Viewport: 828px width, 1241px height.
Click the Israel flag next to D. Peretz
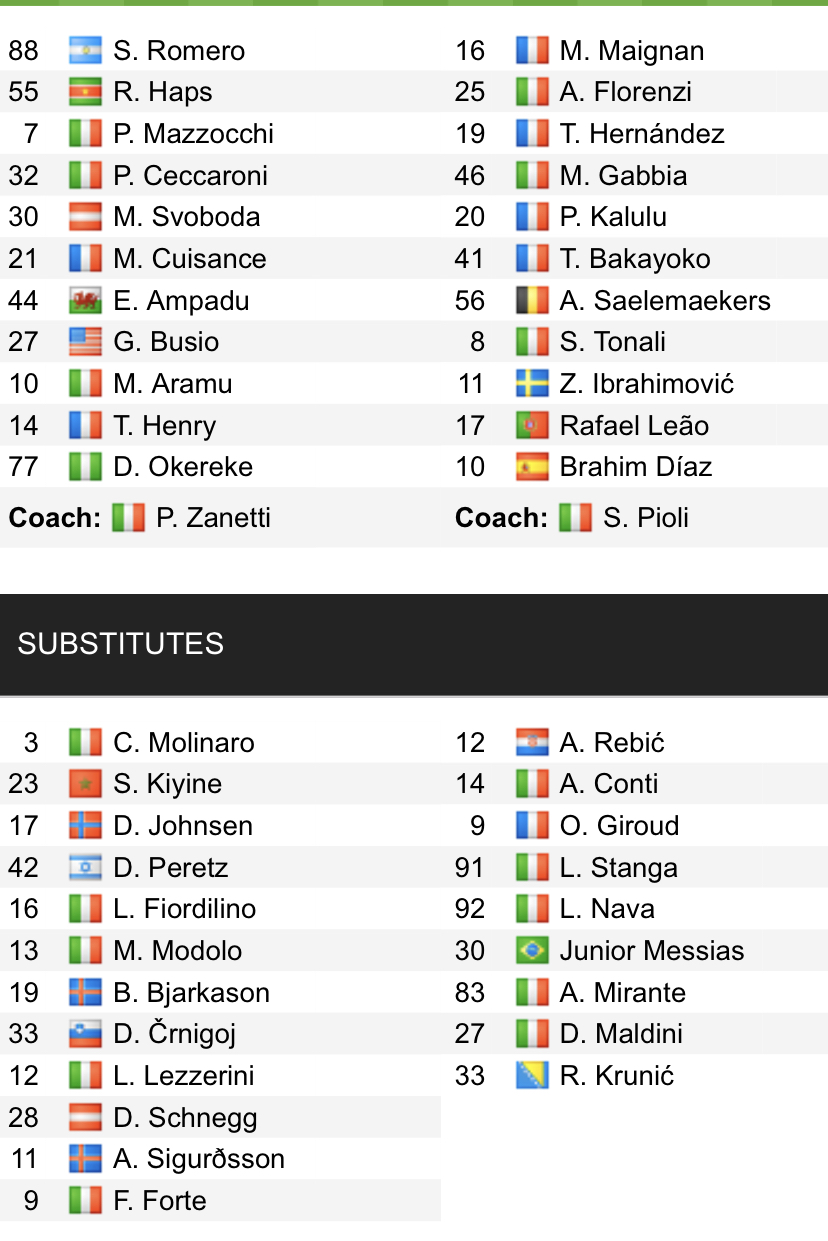coord(85,867)
